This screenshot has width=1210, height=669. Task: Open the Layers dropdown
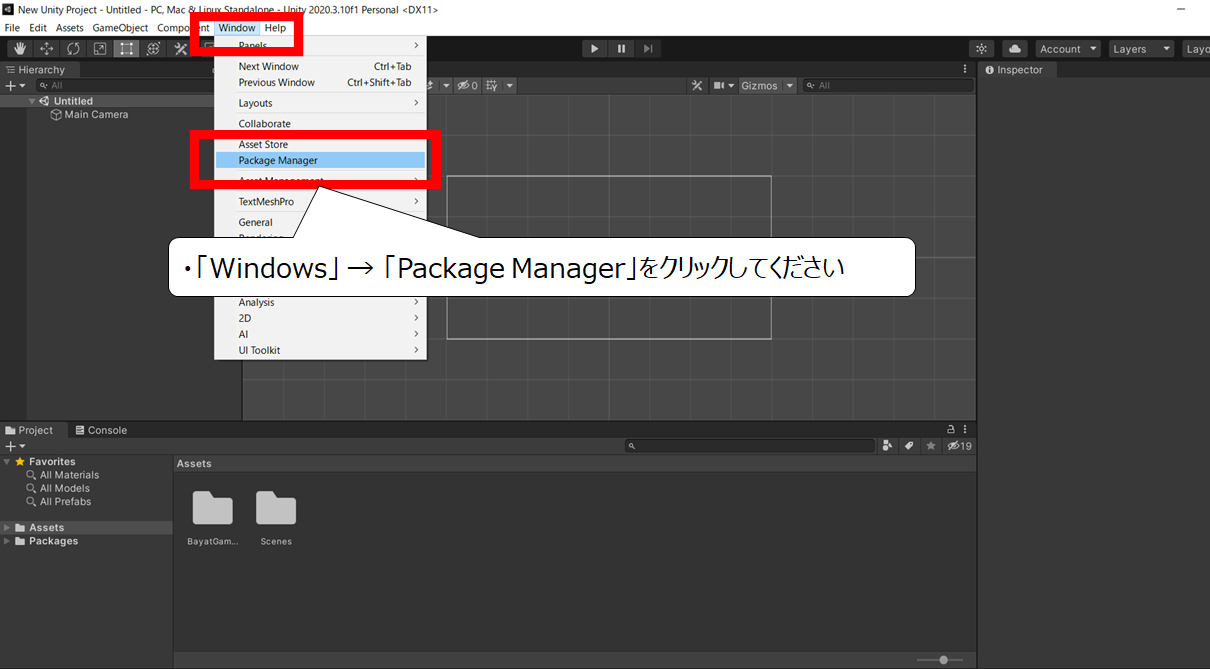click(x=1142, y=49)
